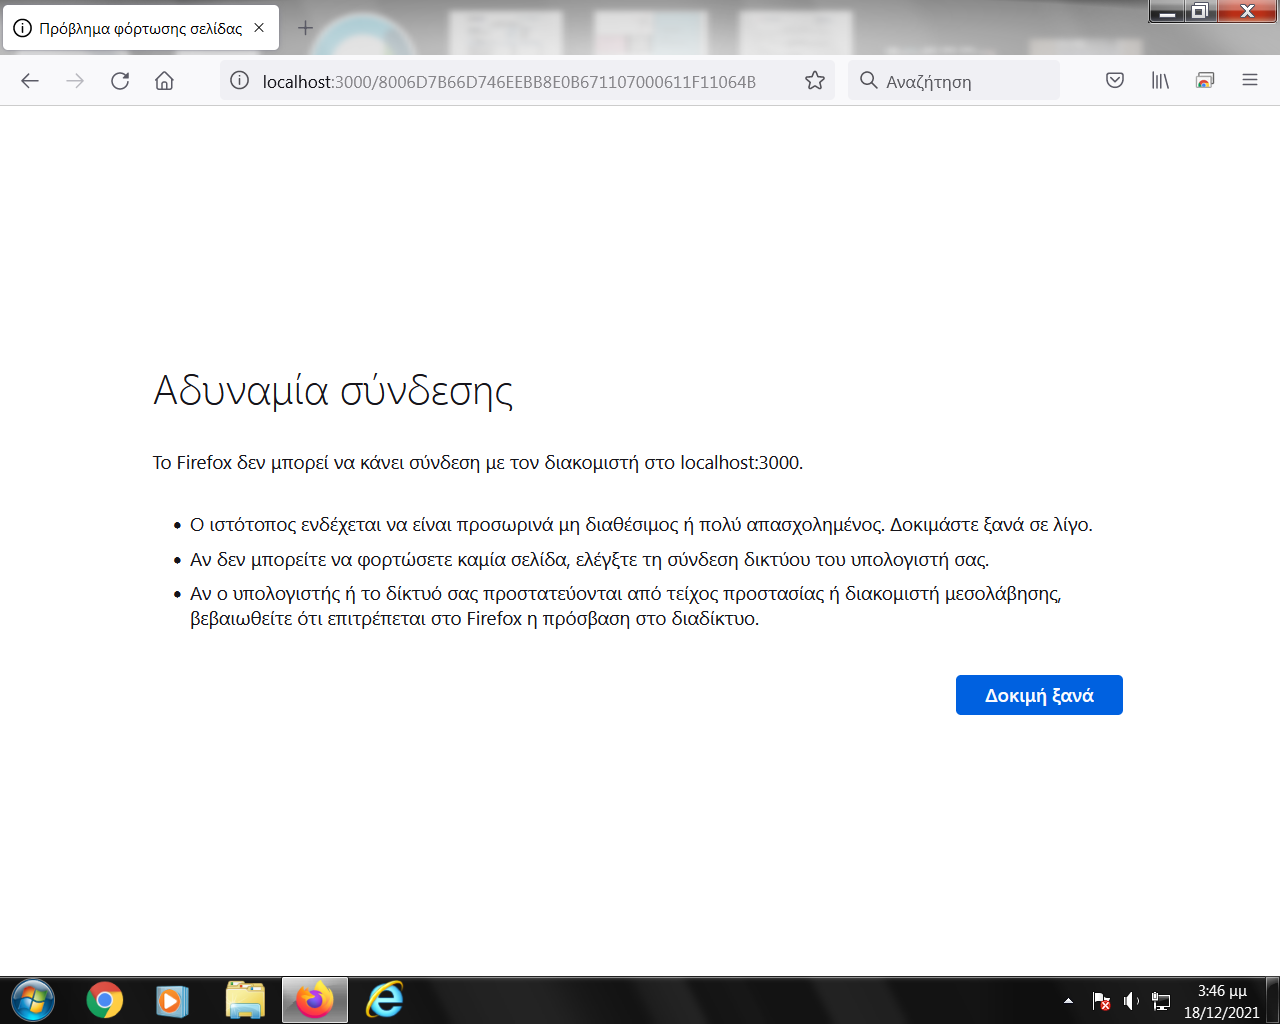This screenshot has height=1024, width=1280.
Task: Launch Internet Explorer from taskbar
Action: 385,1000
